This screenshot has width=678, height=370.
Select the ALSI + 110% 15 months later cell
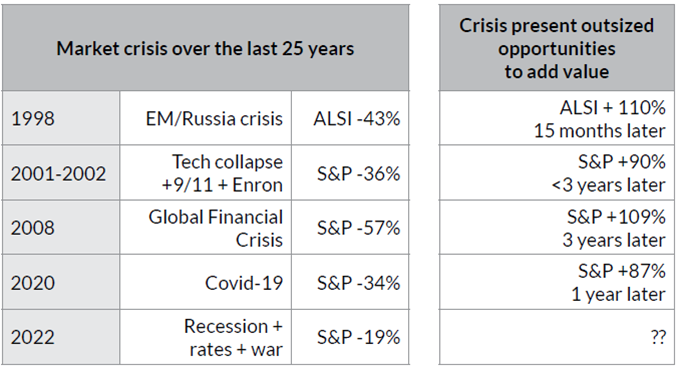[x=556, y=118]
